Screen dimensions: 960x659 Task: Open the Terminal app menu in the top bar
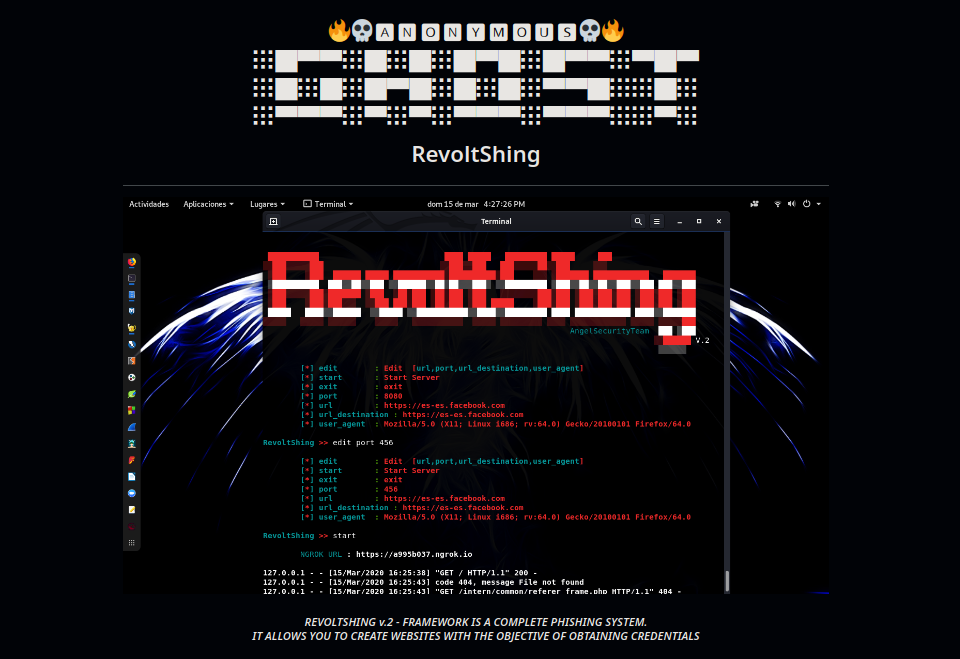click(328, 203)
